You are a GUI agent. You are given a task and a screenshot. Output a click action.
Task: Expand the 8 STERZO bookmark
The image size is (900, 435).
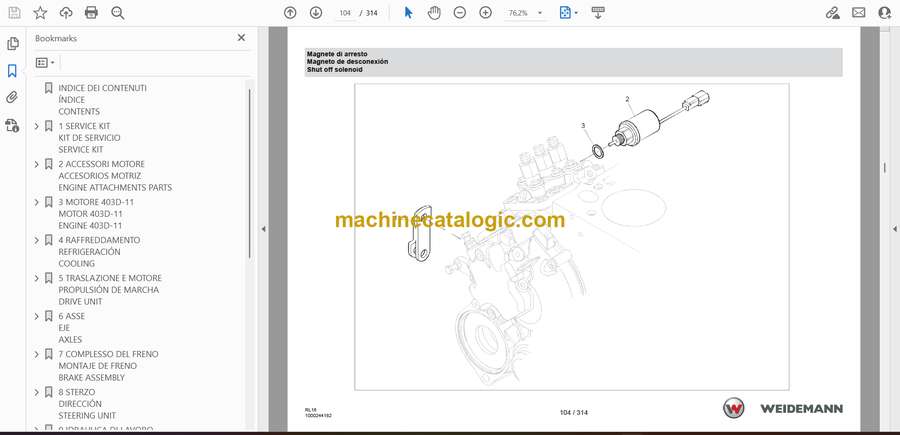(x=37, y=392)
